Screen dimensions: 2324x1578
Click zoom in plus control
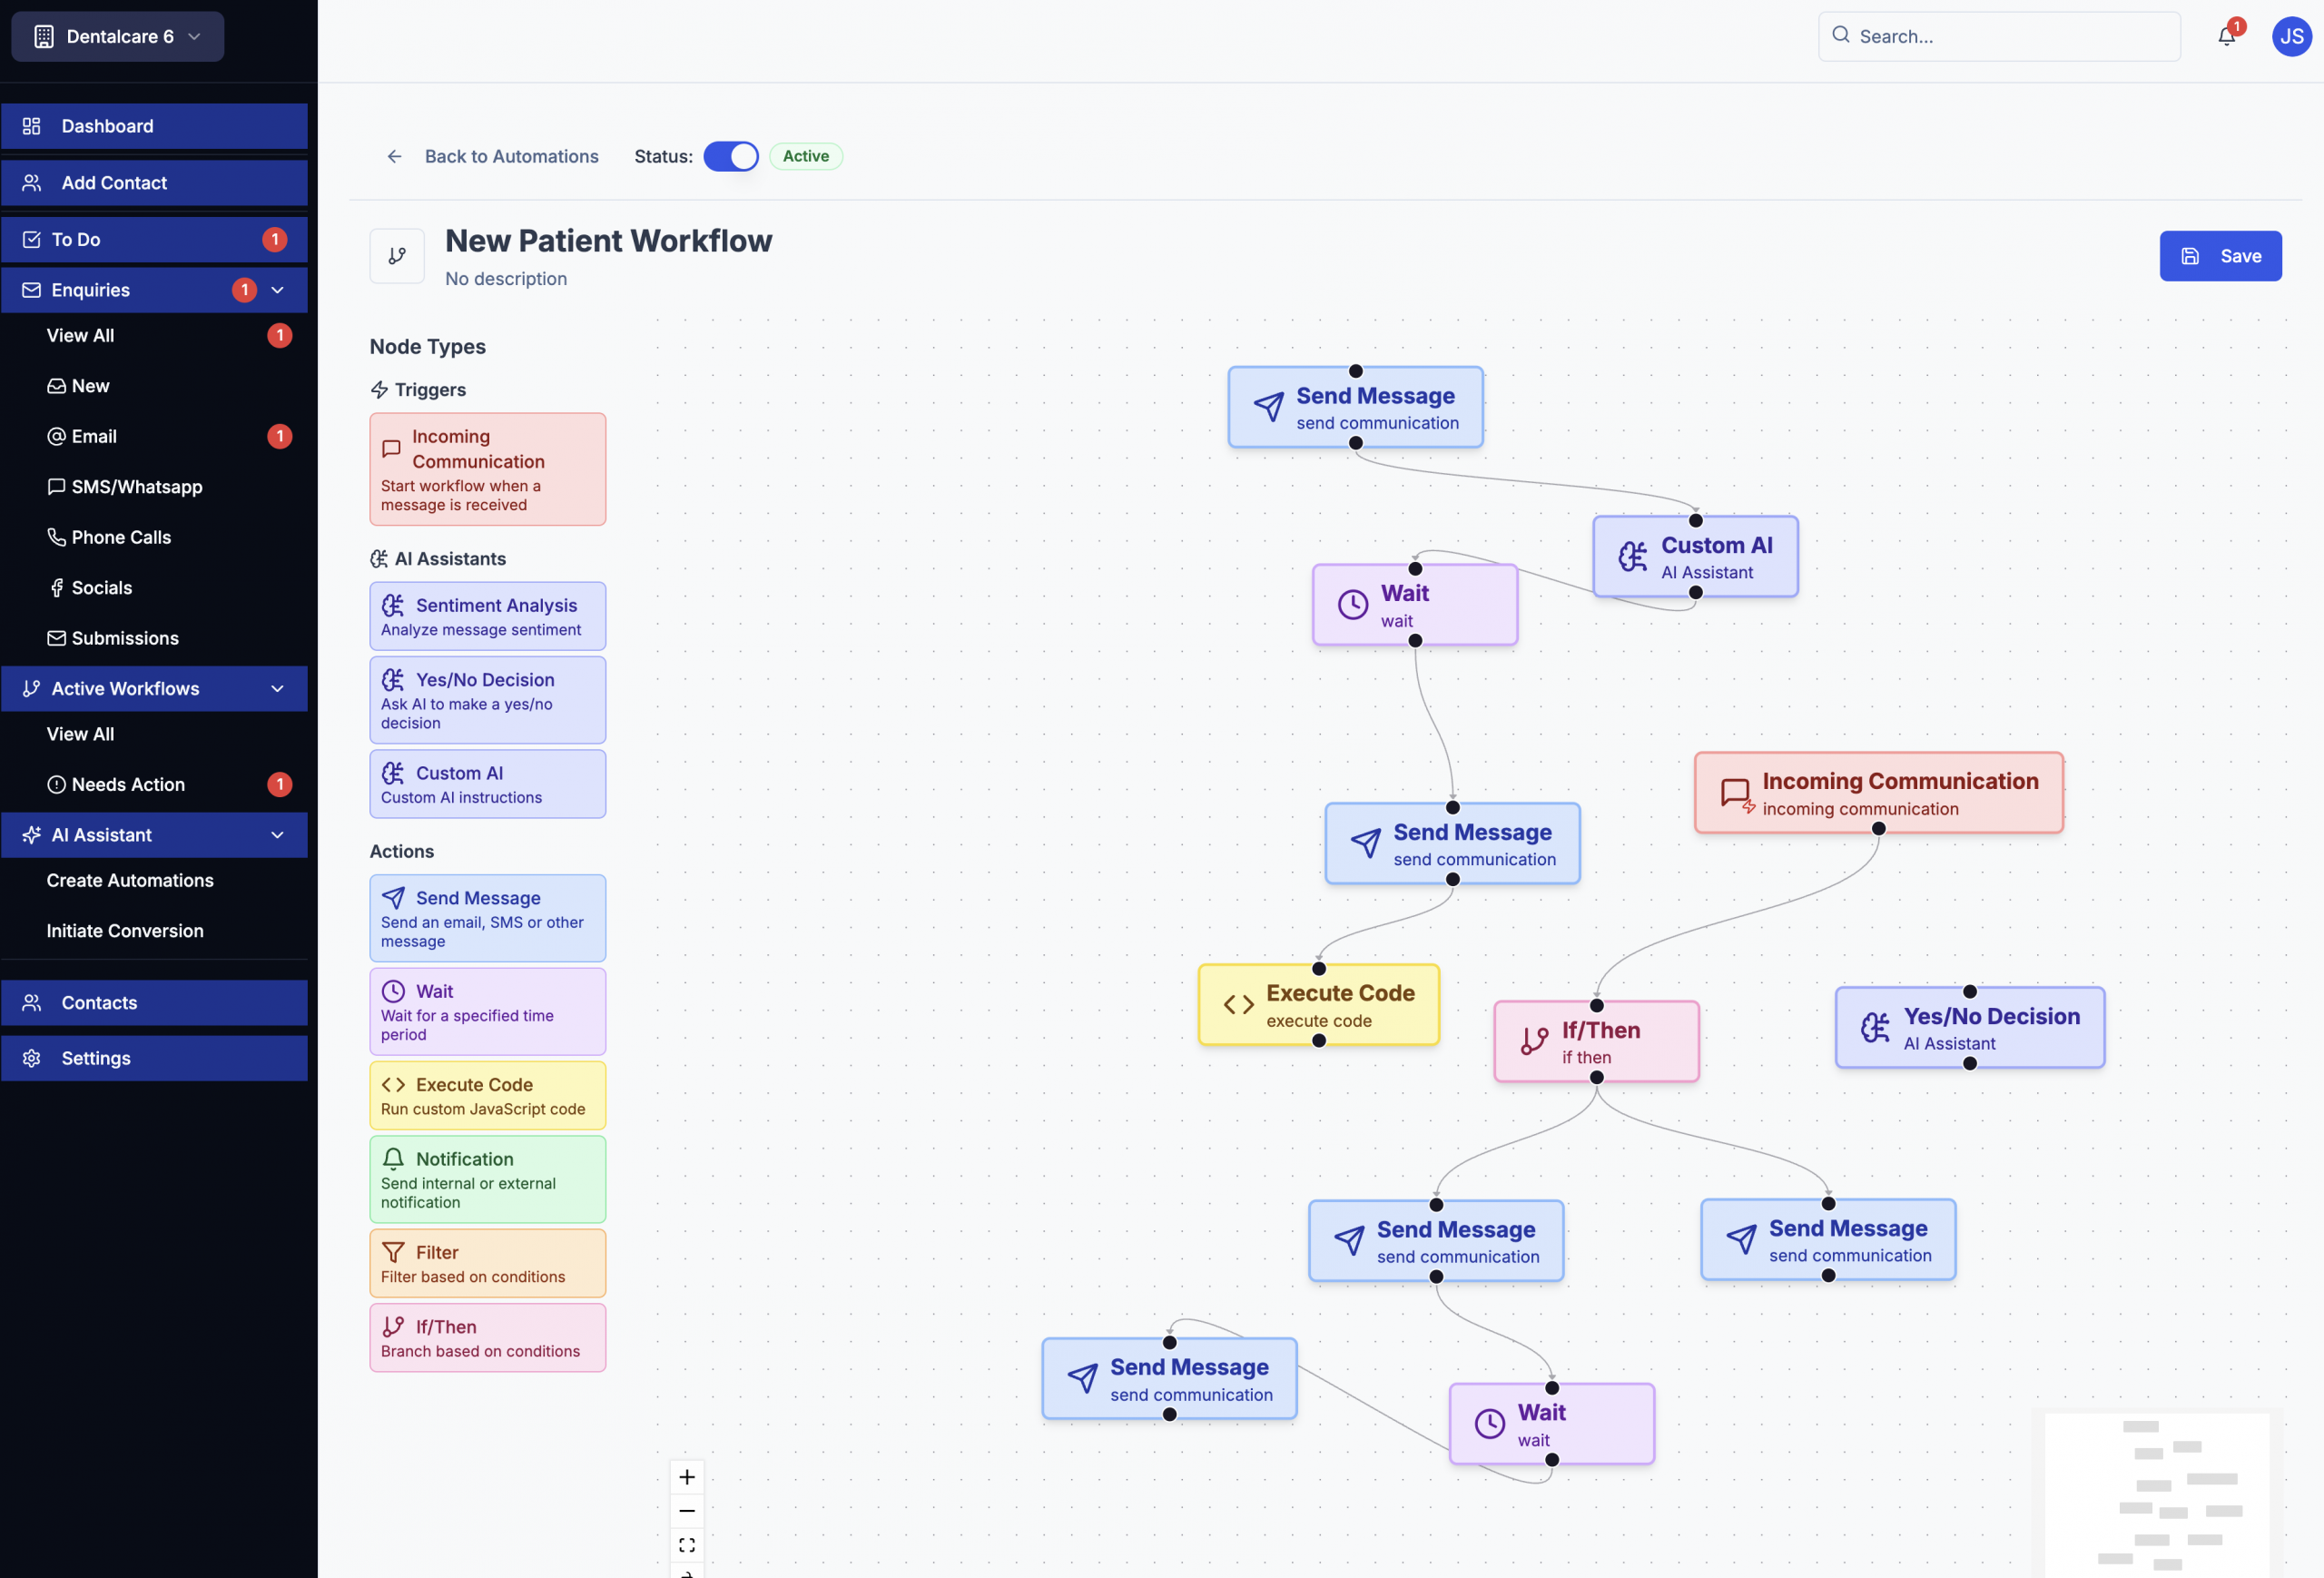click(687, 1477)
